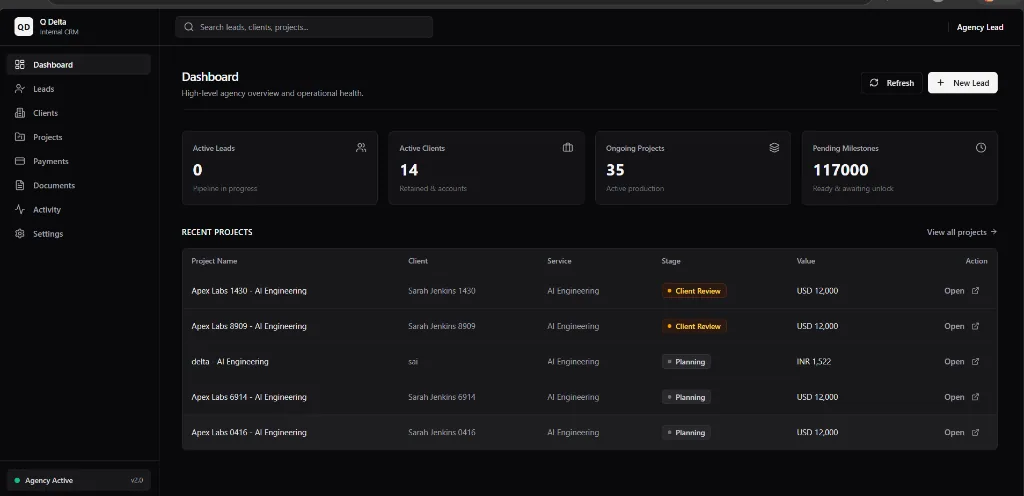Open the Dashboard menu item
The height and width of the screenshot is (496, 1024).
tap(78, 65)
